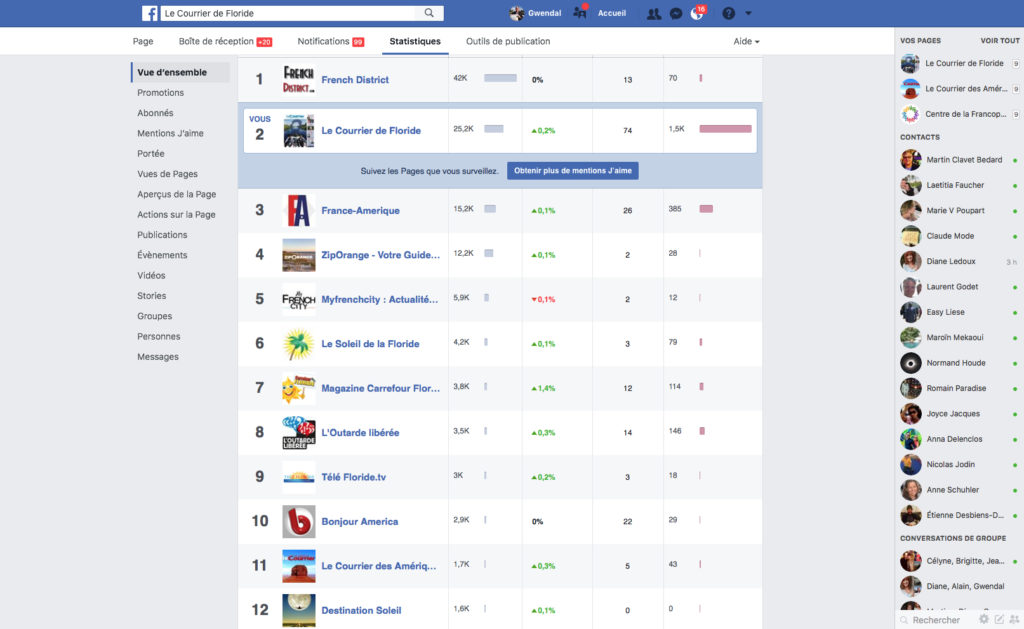Open Vidéos in the sidebar
Viewport: 1024px width, 629px height.
point(151,275)
